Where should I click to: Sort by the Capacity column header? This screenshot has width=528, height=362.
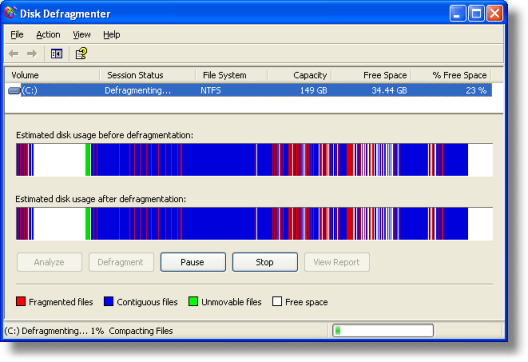click(x=300, y=75)
